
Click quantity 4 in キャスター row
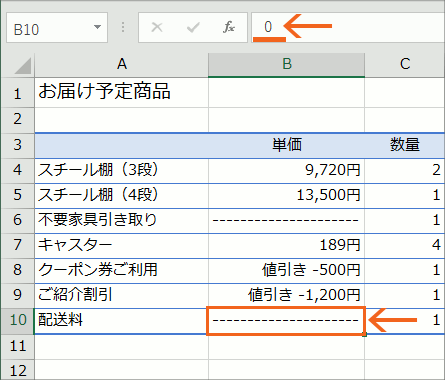point(405,246)
